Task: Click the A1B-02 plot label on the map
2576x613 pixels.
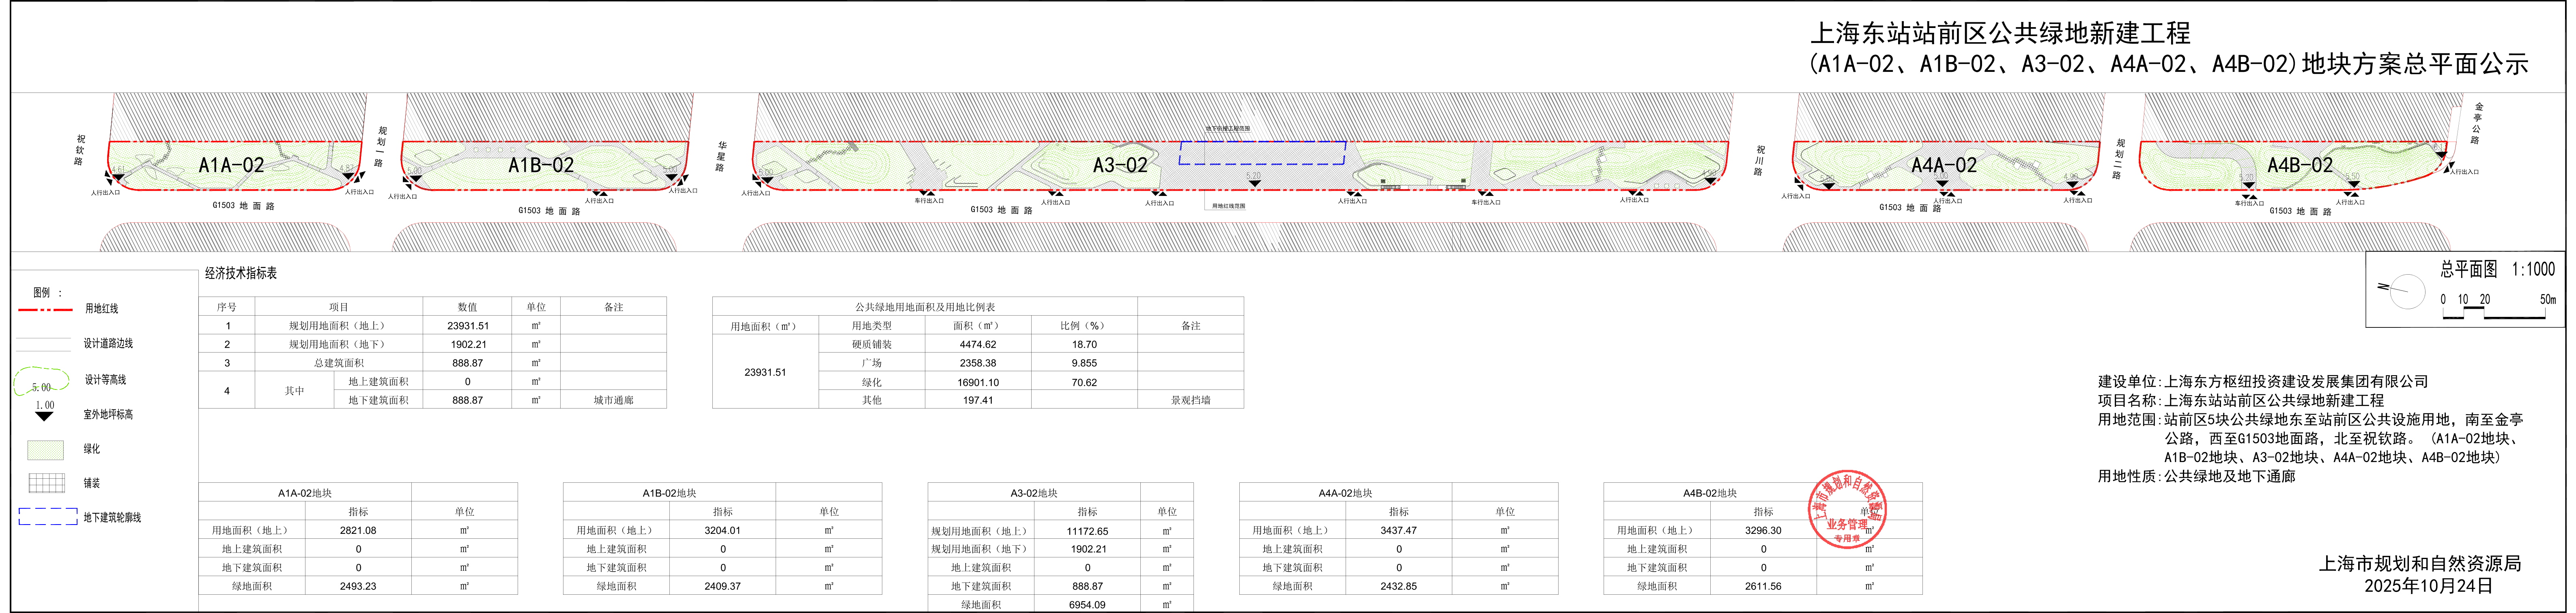Action: [541, 165]
